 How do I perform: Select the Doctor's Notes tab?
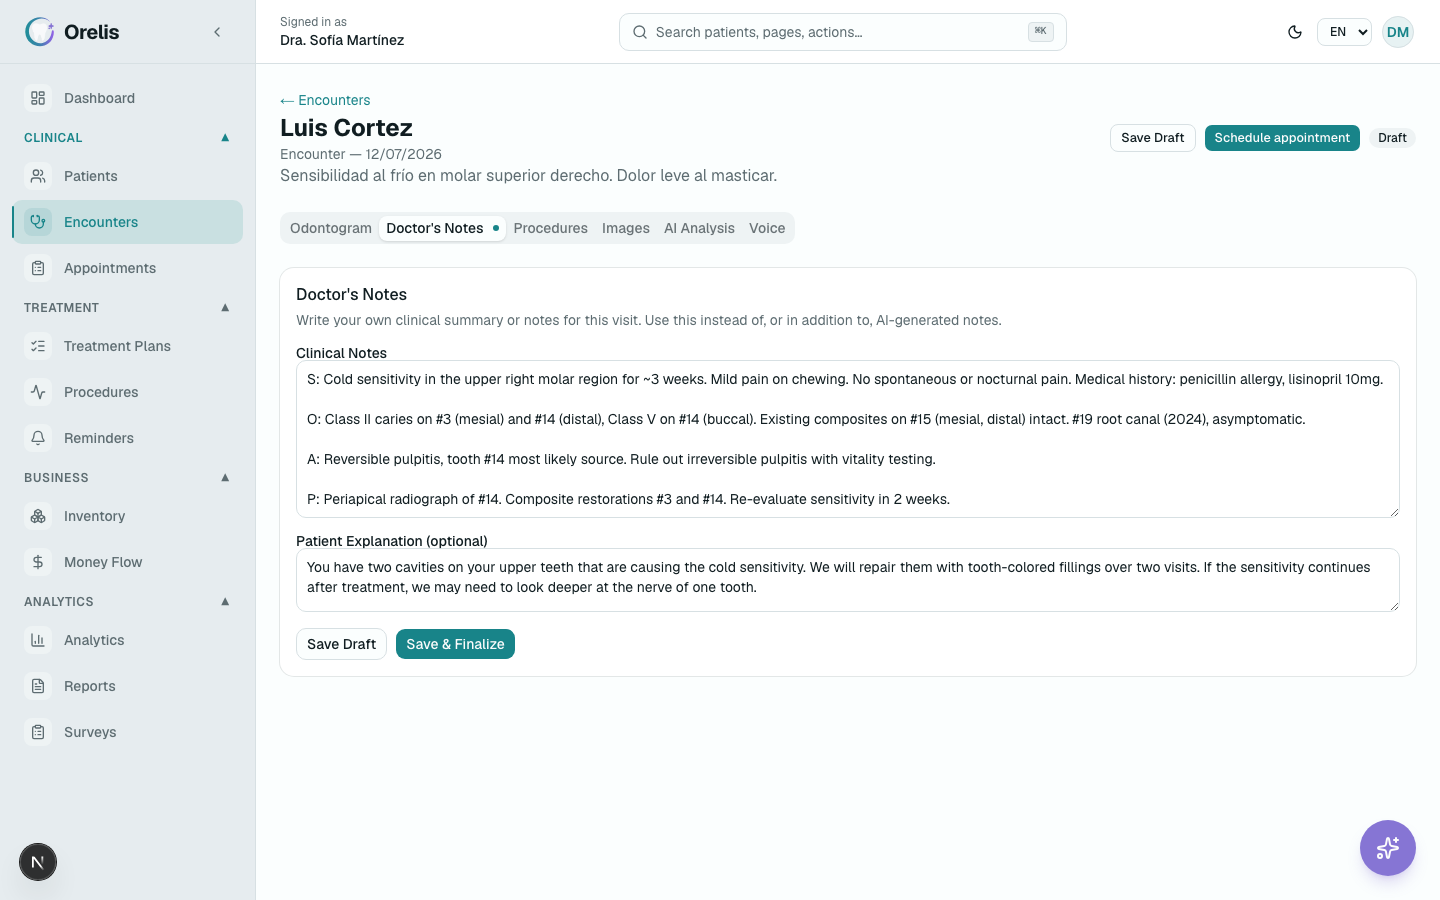click(442, 228)
